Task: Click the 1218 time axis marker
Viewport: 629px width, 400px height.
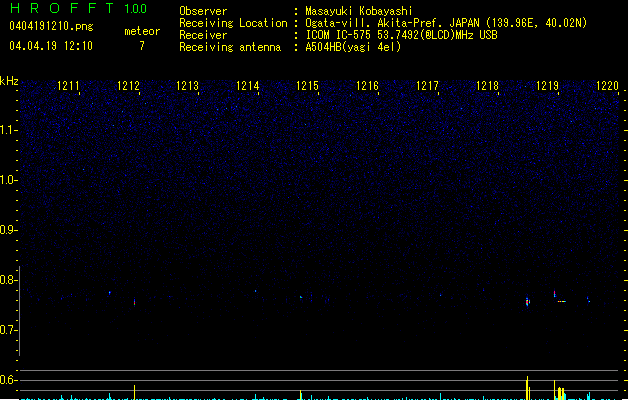Action: [x=487, y=86]
